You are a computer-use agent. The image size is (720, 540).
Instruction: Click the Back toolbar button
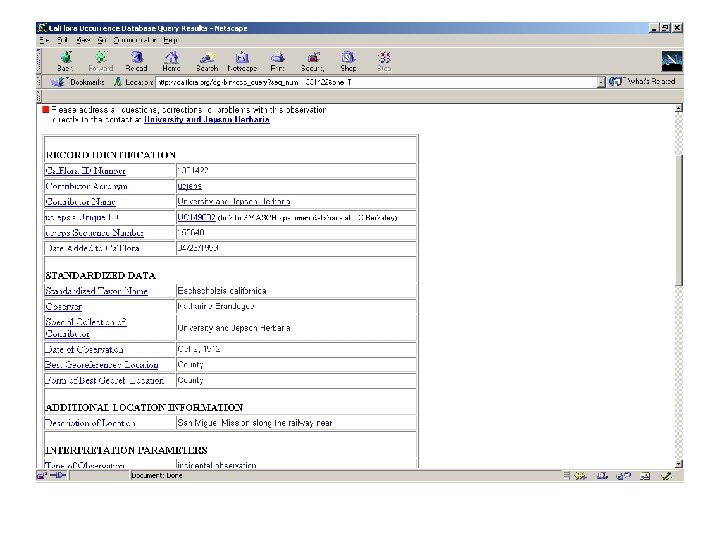pyautogui.click(x=65, y=61)
